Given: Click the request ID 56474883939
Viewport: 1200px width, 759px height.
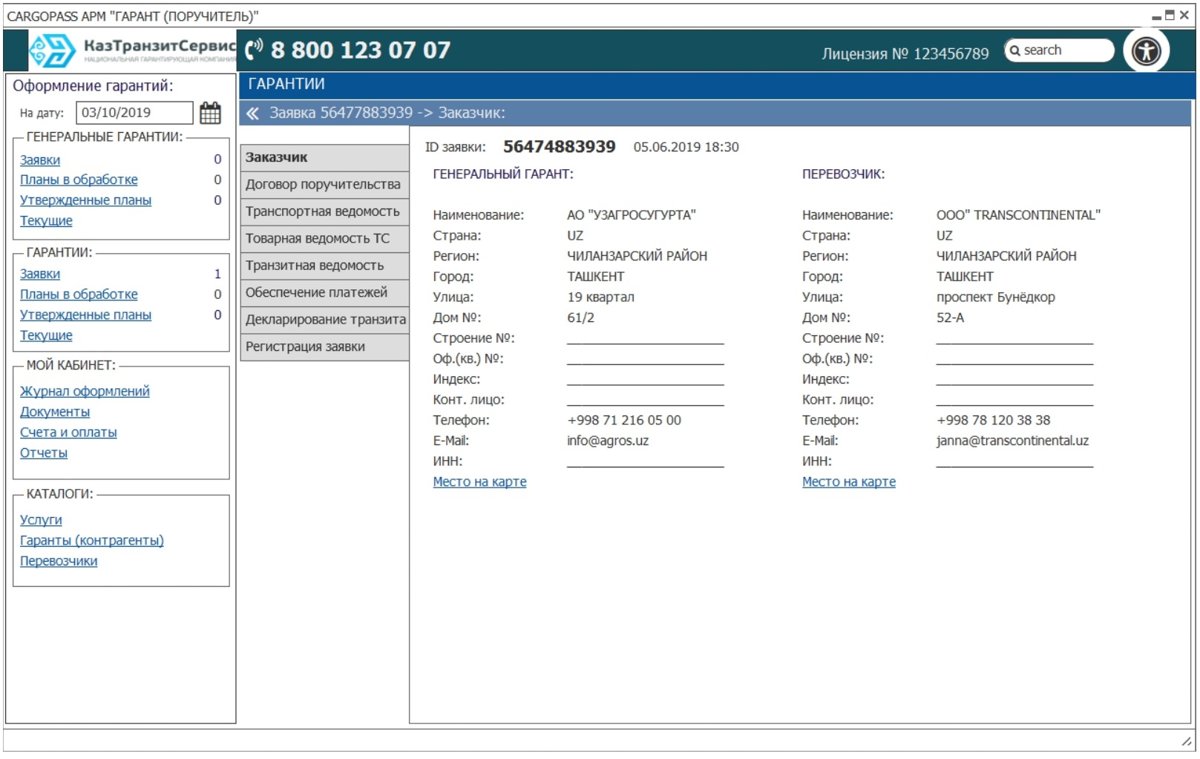Looking at the screenshot, I should pos(559,147).
